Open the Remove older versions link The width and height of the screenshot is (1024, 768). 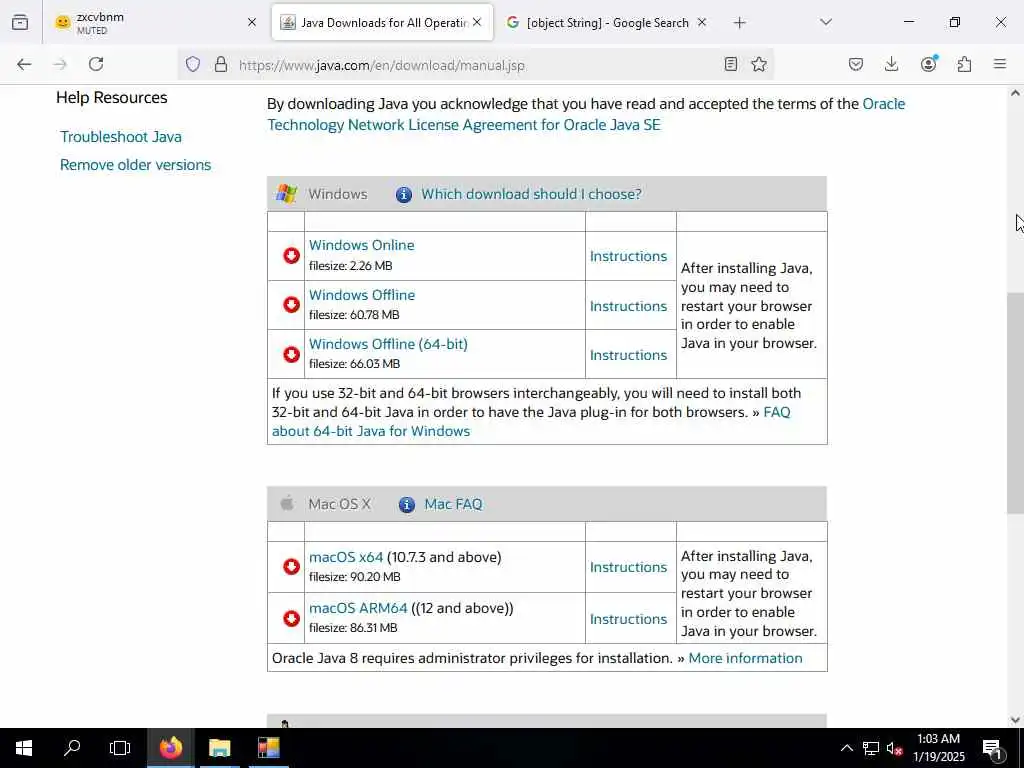click(135, 165)
